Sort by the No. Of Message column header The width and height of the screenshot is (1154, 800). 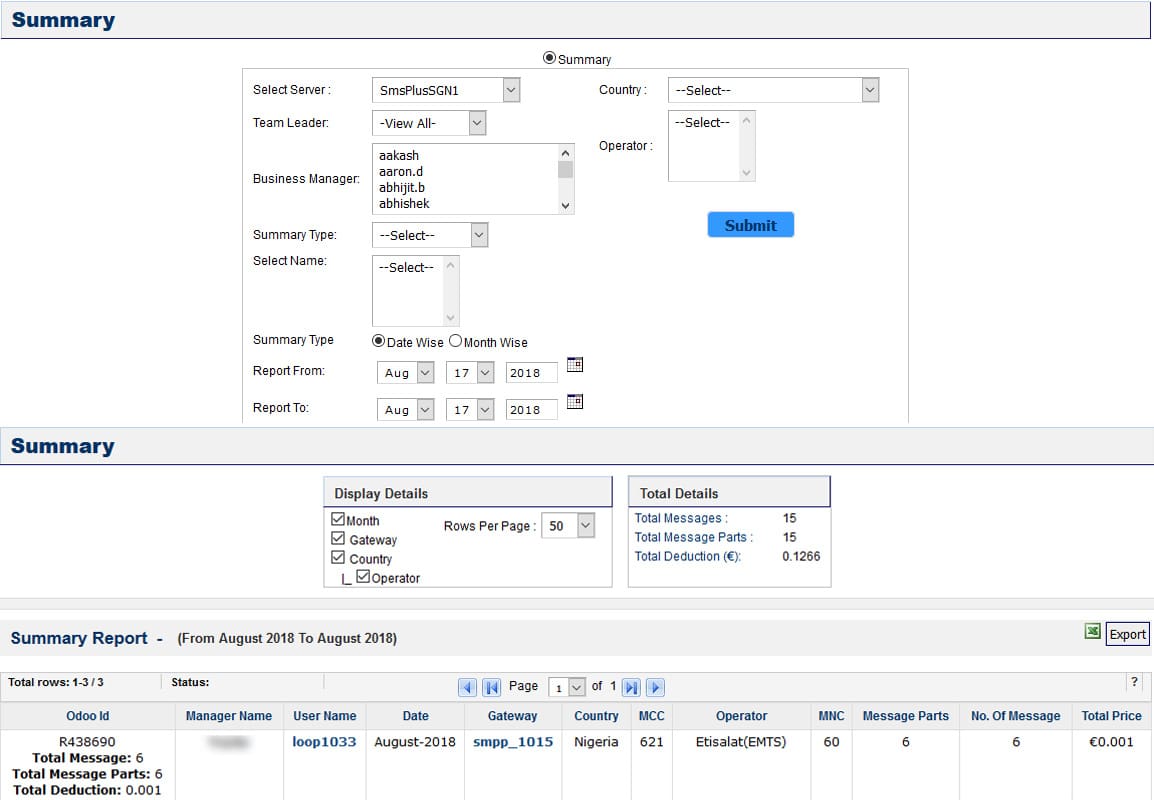[1016, 715]
